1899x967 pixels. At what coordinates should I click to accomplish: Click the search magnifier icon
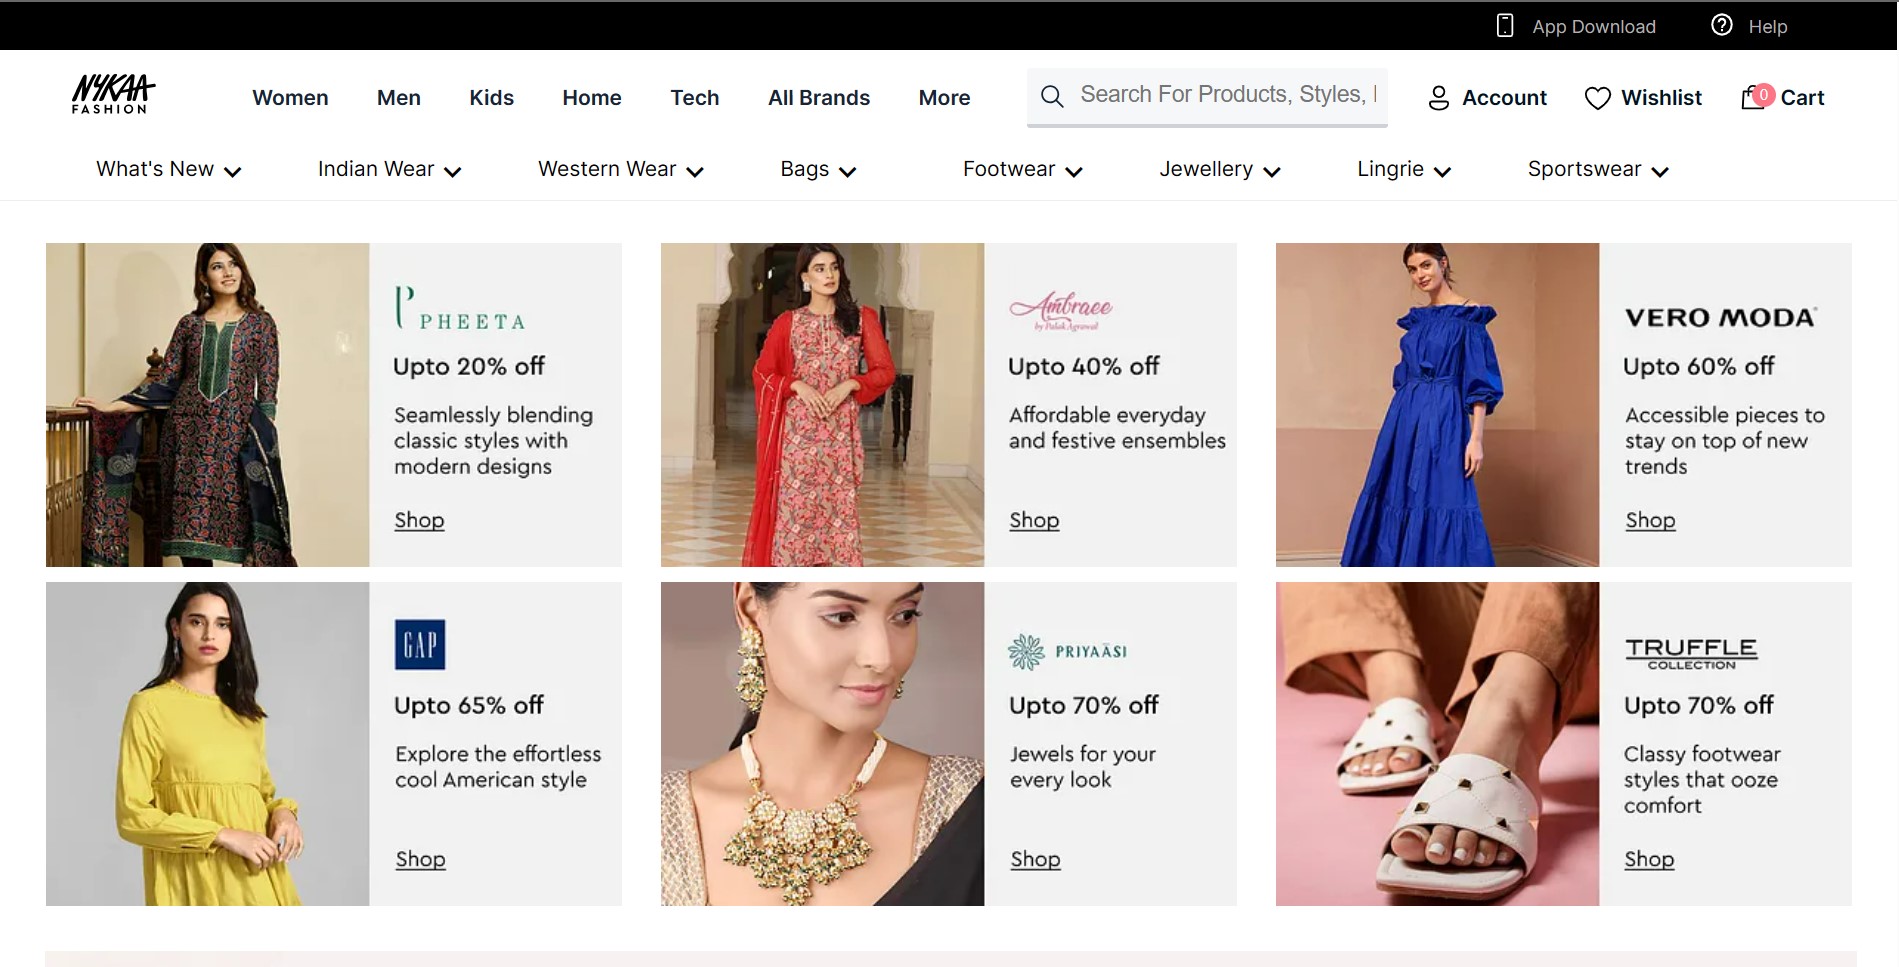(x=1052, y=96)
